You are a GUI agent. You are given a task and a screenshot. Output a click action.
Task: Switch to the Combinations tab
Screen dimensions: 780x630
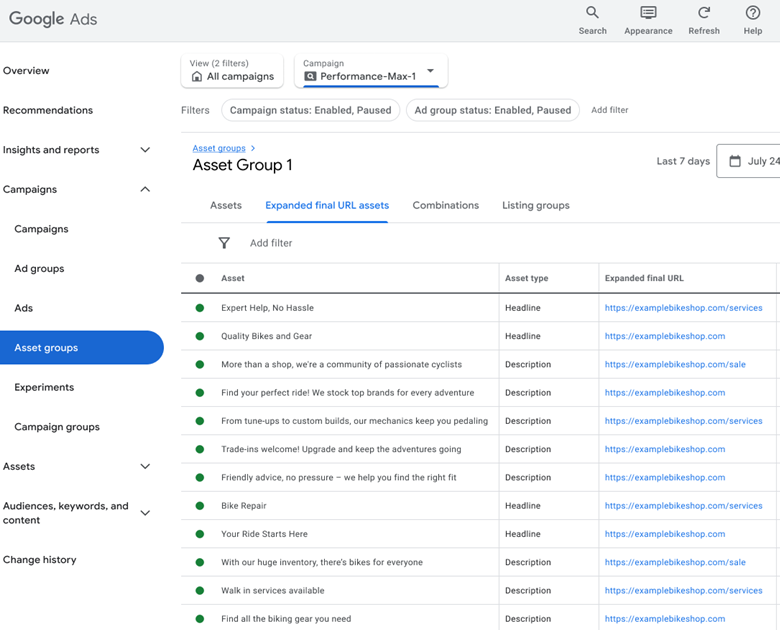click(x=445, y=205)
